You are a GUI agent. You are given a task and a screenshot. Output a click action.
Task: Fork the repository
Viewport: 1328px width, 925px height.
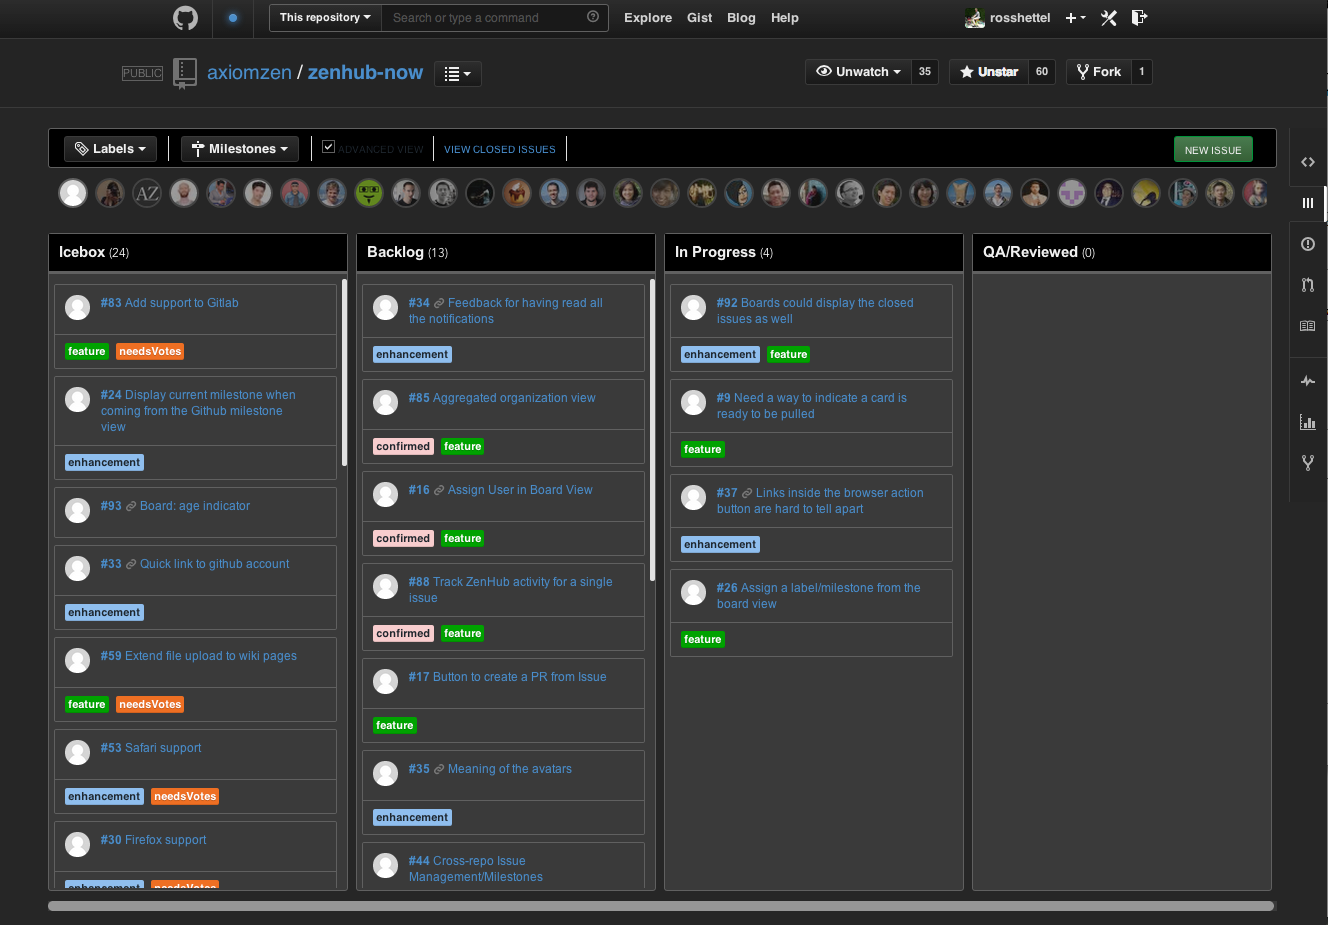coord(1098,72)
